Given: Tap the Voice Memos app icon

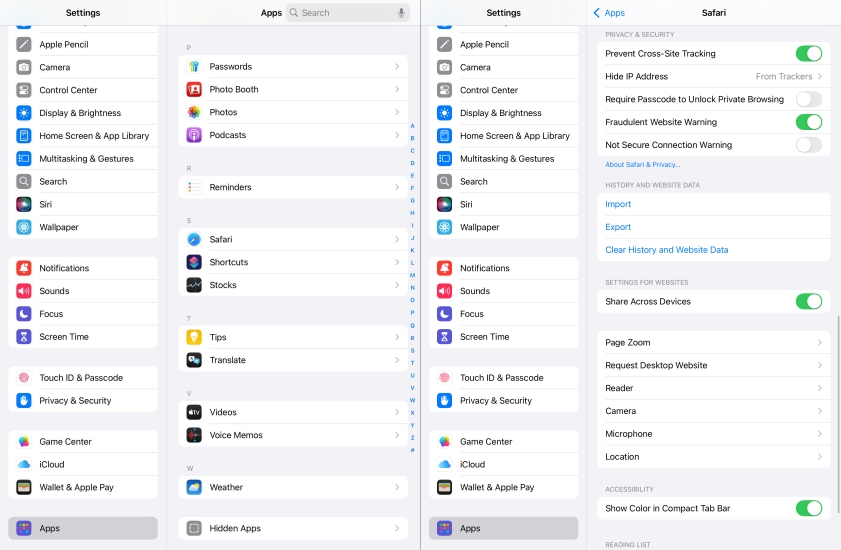Looking at the screenshot, I should click(x=194, y=435).
